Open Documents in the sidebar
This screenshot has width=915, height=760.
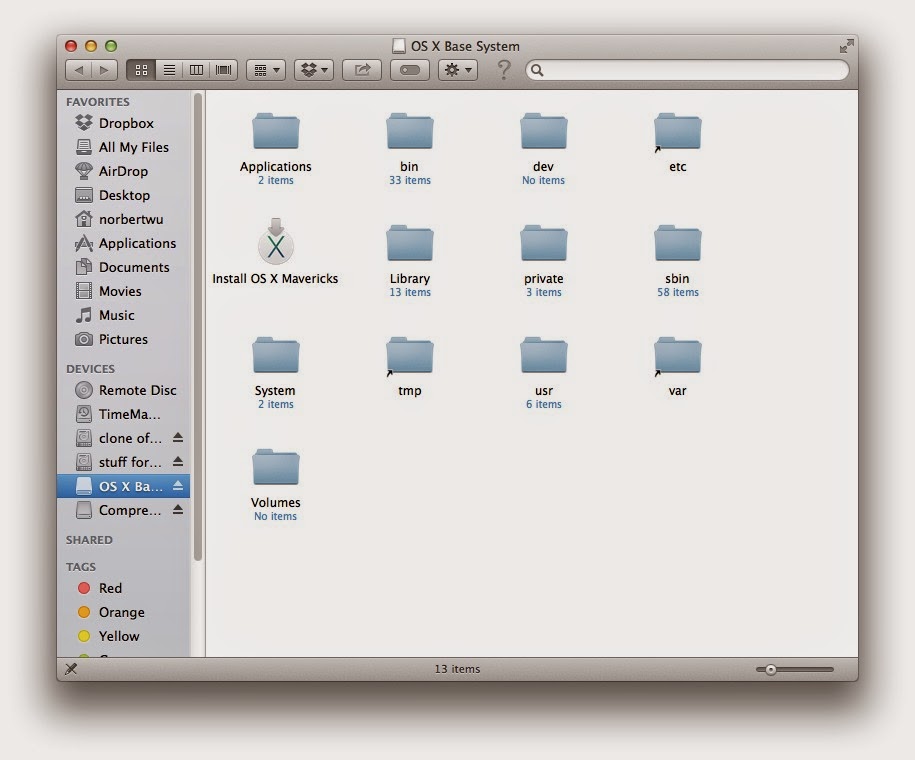(x=123, y=267)
